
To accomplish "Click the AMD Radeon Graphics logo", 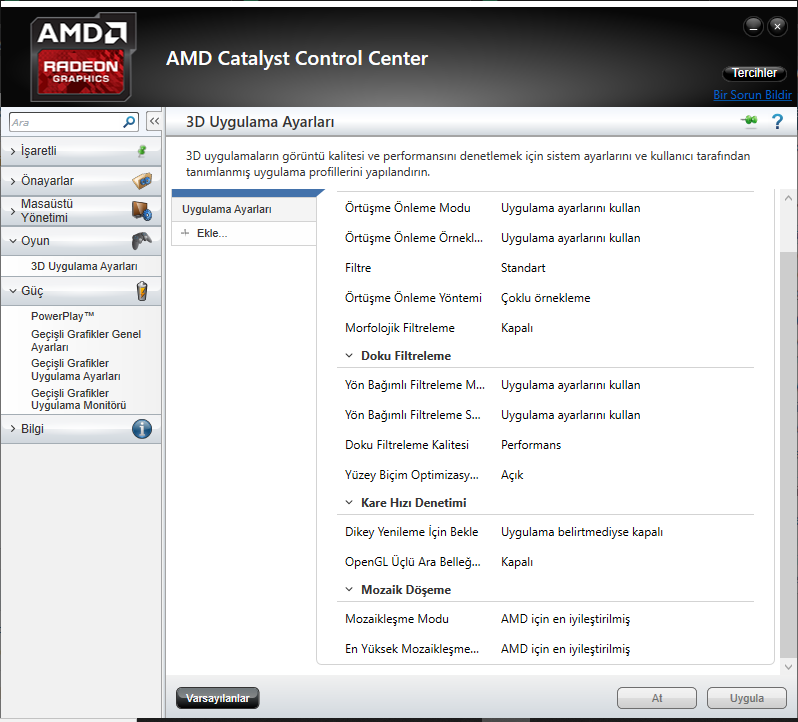I will coord(83,57).
